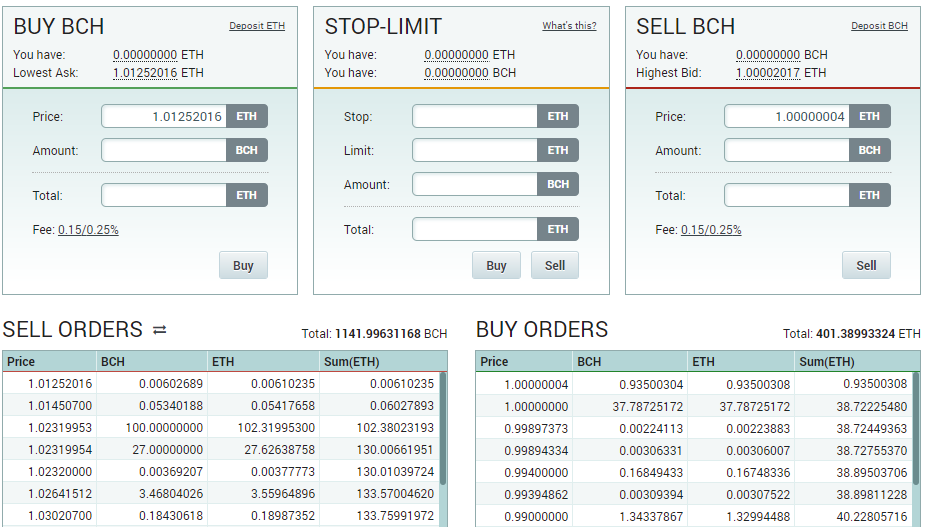937x527 pixels.
Task: Click sell order amount 100.00000000 BCH
Action: click(x=164, y=428)
